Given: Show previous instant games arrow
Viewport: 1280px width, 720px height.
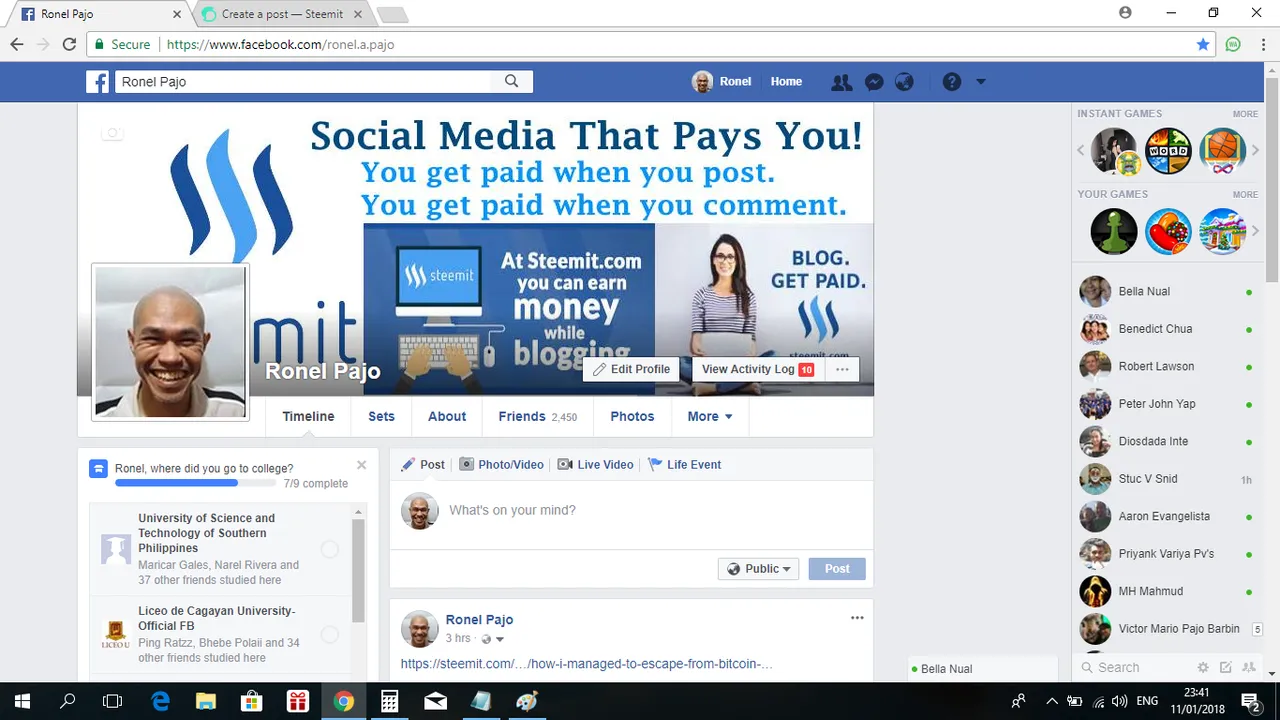Looking at the screenshot, I should click(1081, 151).
